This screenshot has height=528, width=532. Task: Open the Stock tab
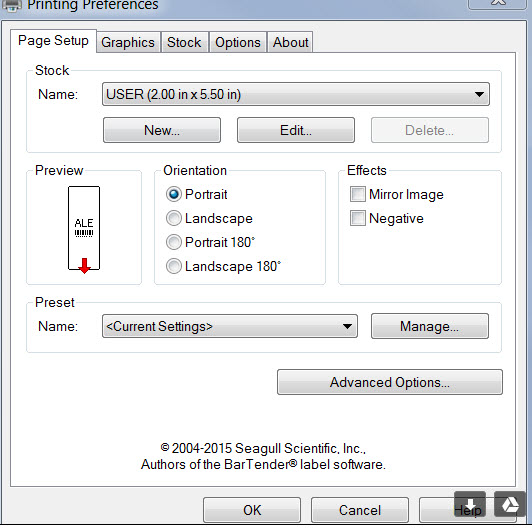[x=184, y=42]
